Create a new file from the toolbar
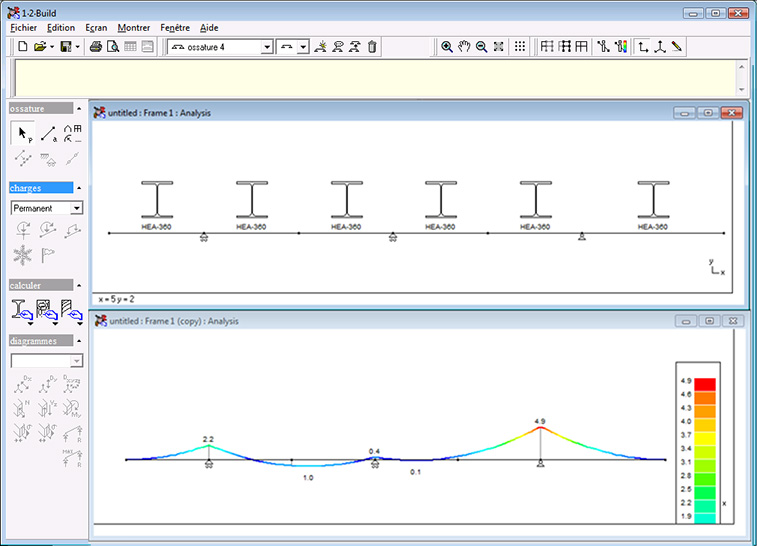 23,47
